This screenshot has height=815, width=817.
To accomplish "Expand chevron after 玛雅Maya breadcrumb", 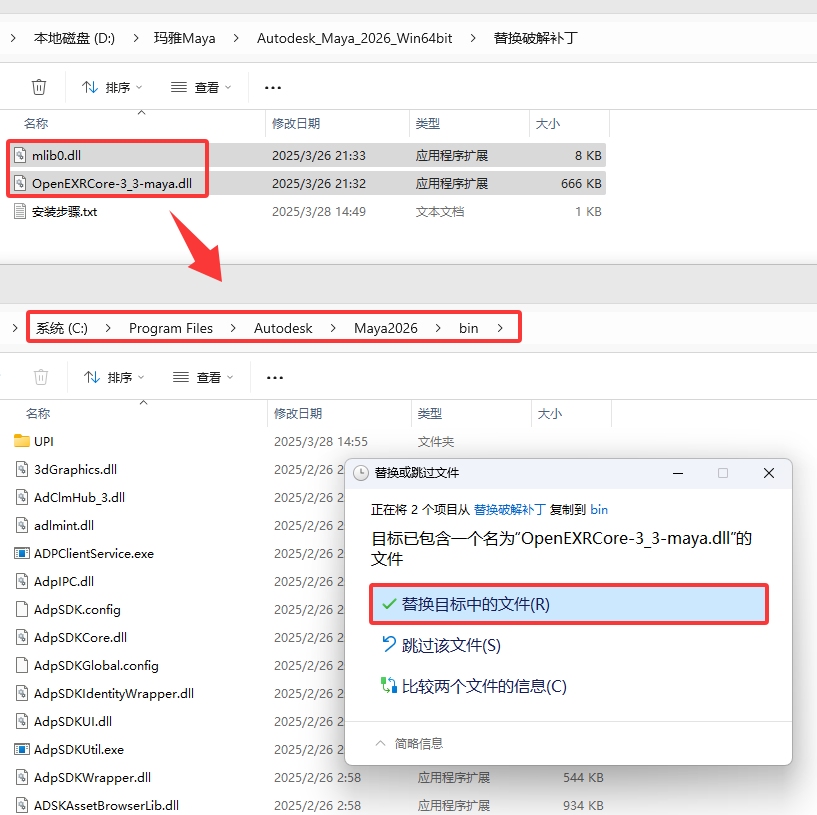I will pos(236,38).
